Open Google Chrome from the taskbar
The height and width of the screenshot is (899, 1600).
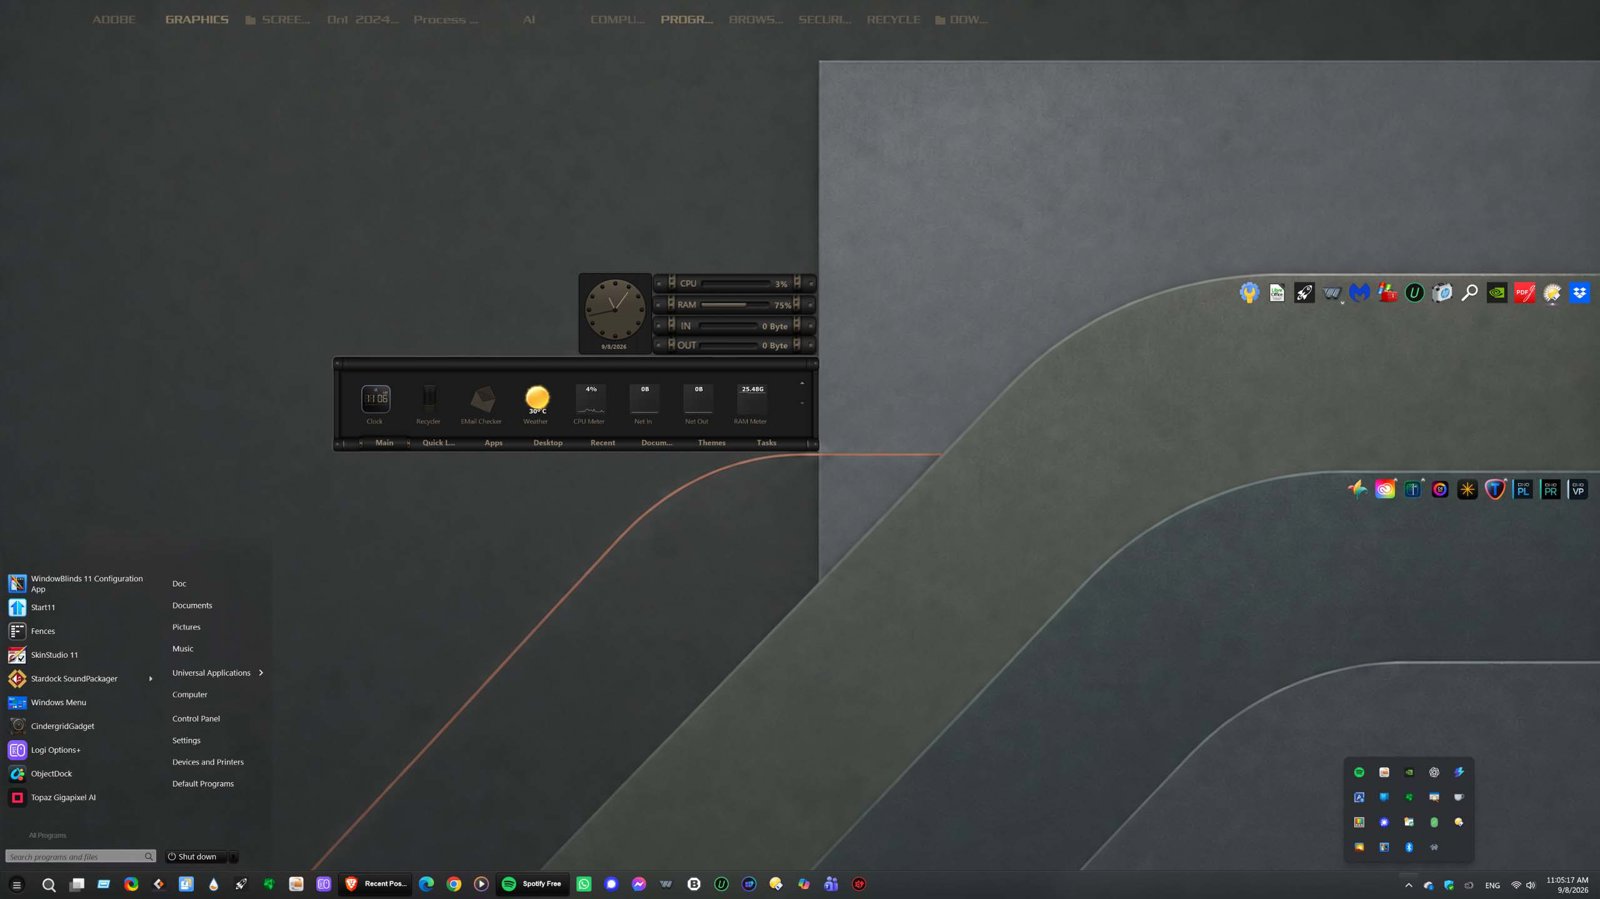[454, 884]
